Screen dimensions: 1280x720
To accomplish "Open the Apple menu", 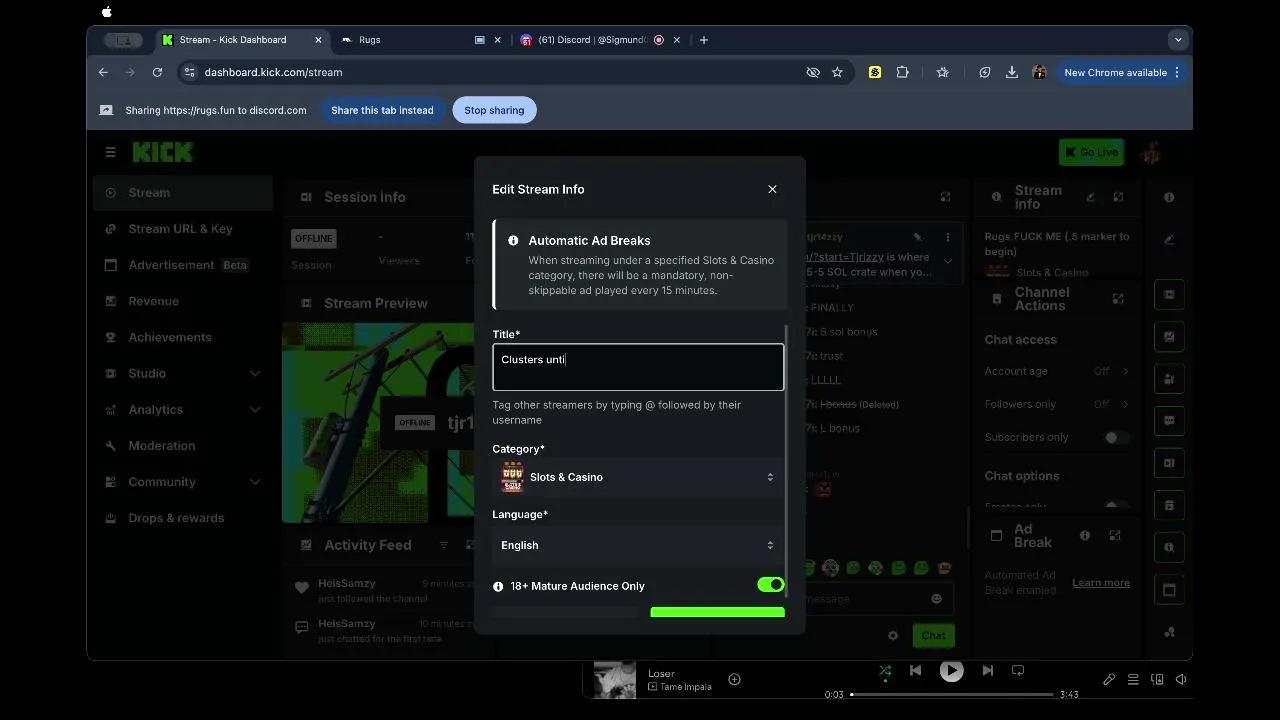I will [x=107, y=12].
